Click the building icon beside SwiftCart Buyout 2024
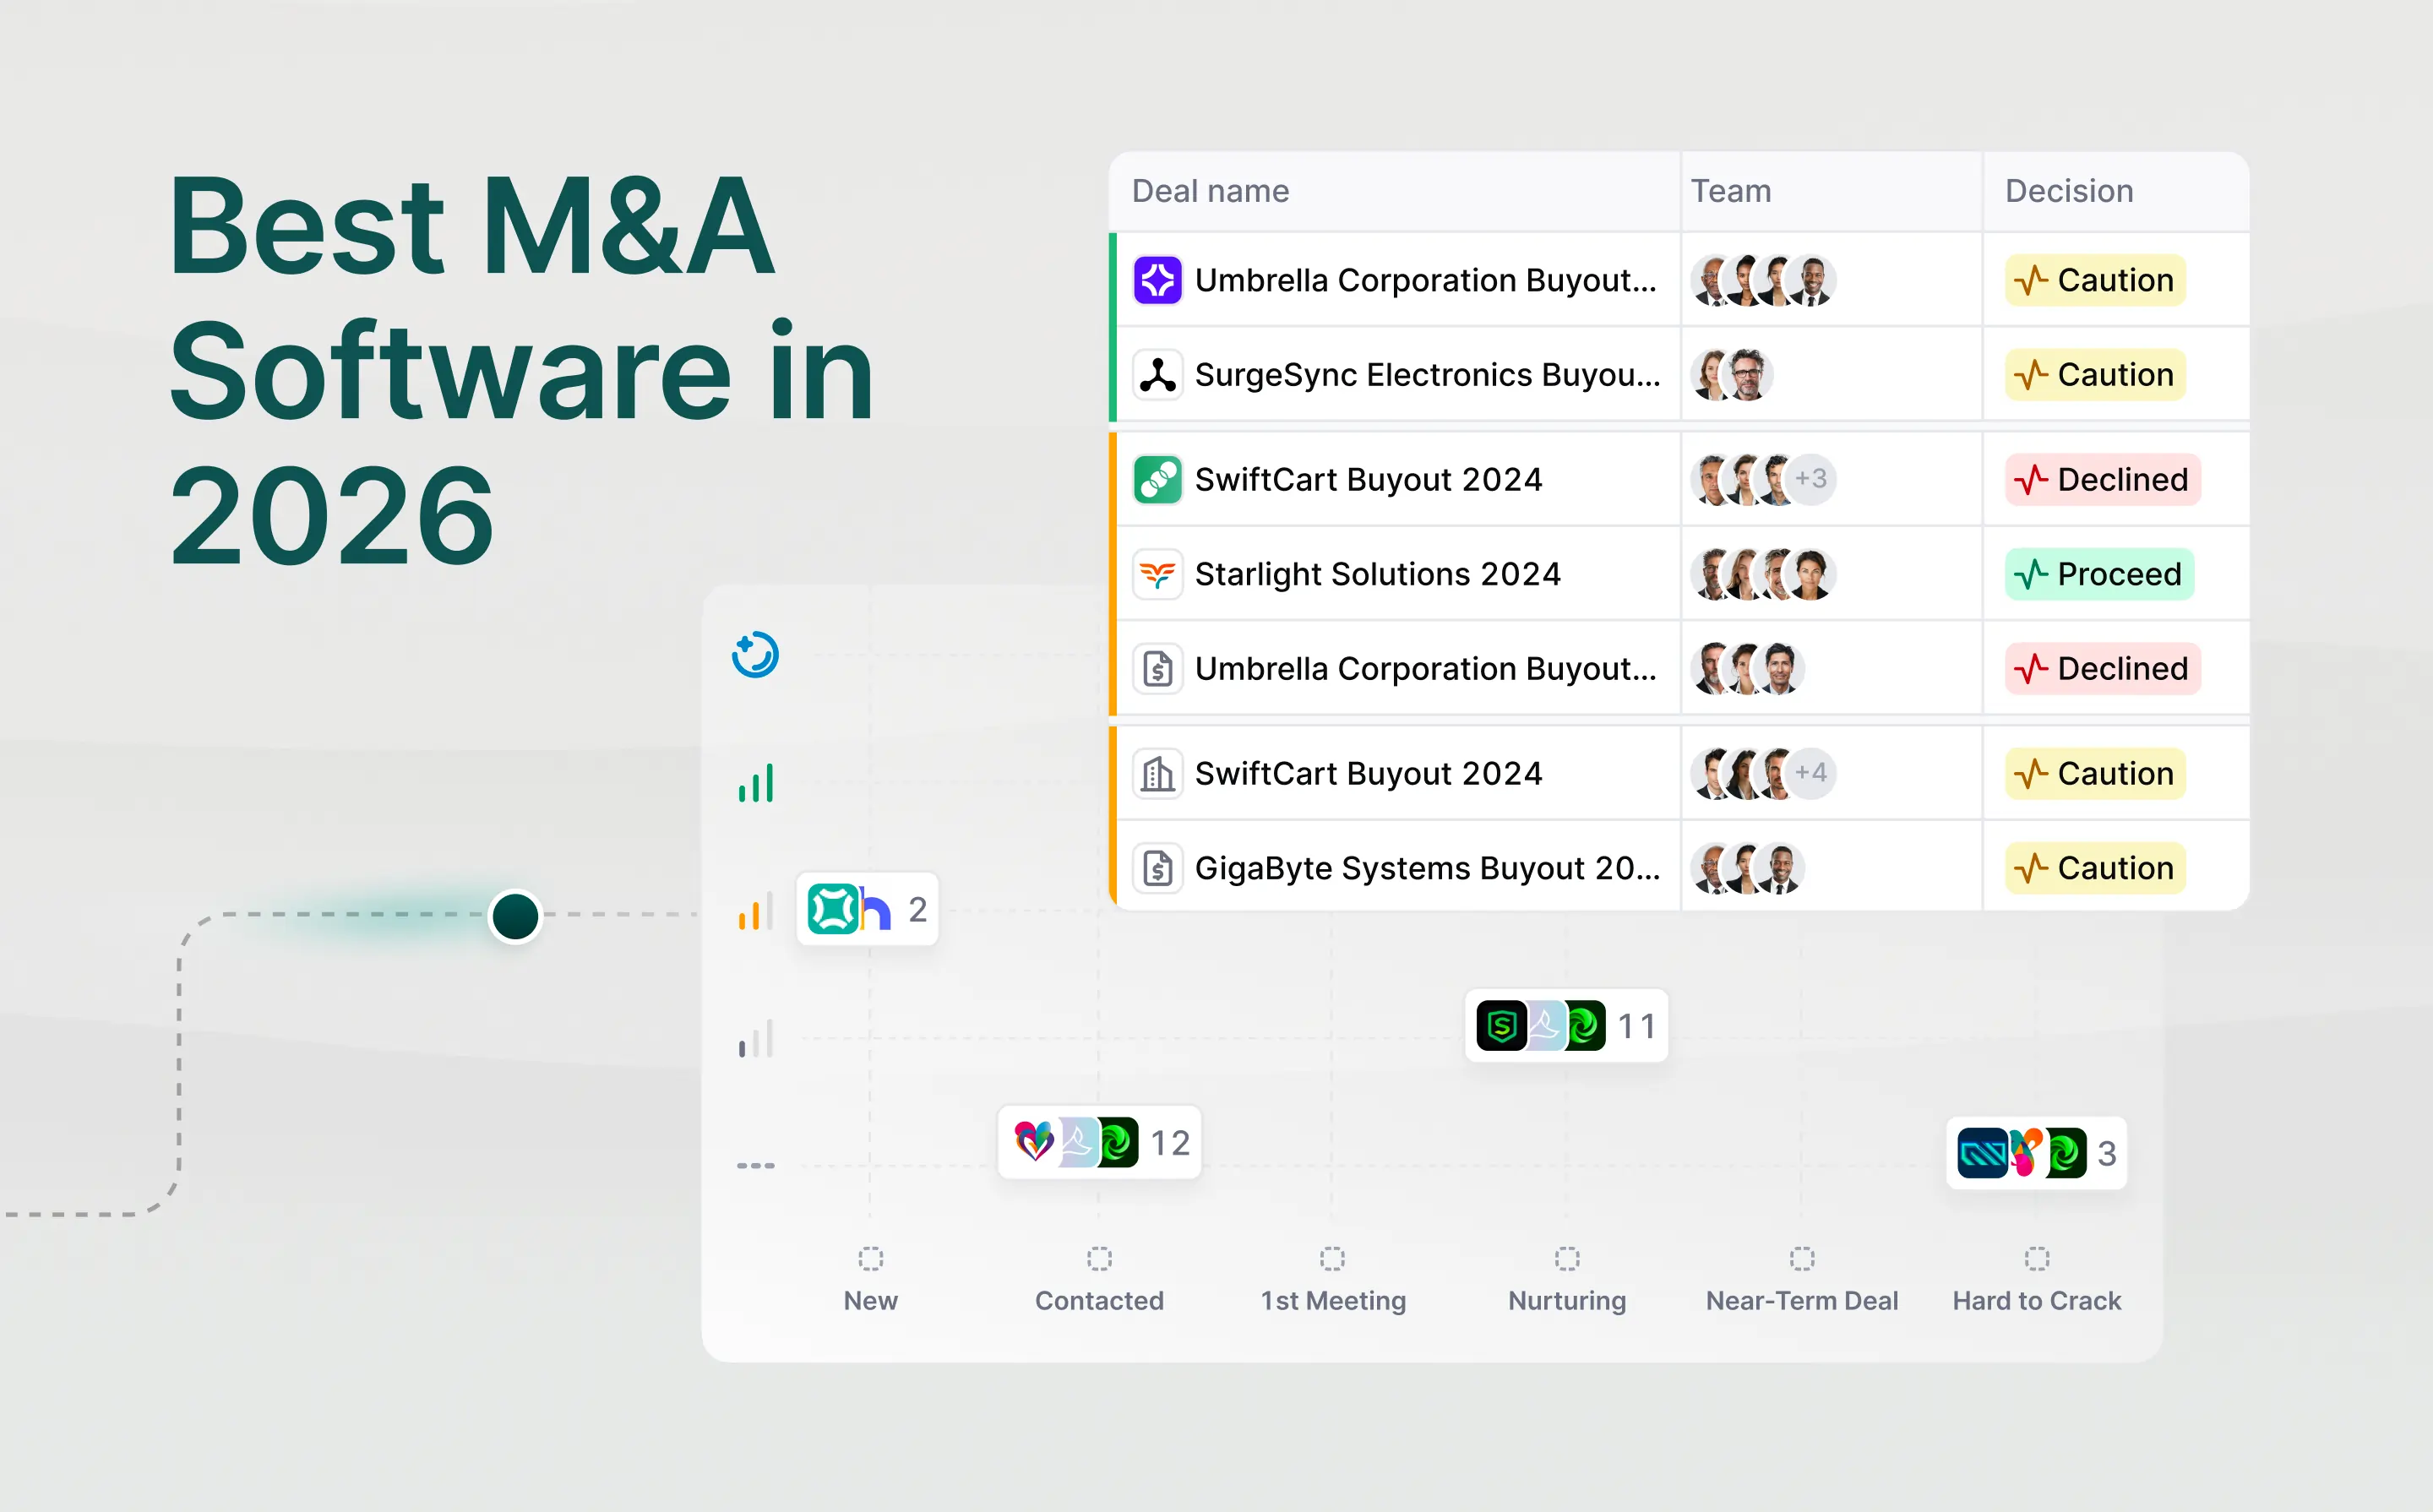The width and height of the screenshot is (2433, 1512). (x=1157, y=773)
